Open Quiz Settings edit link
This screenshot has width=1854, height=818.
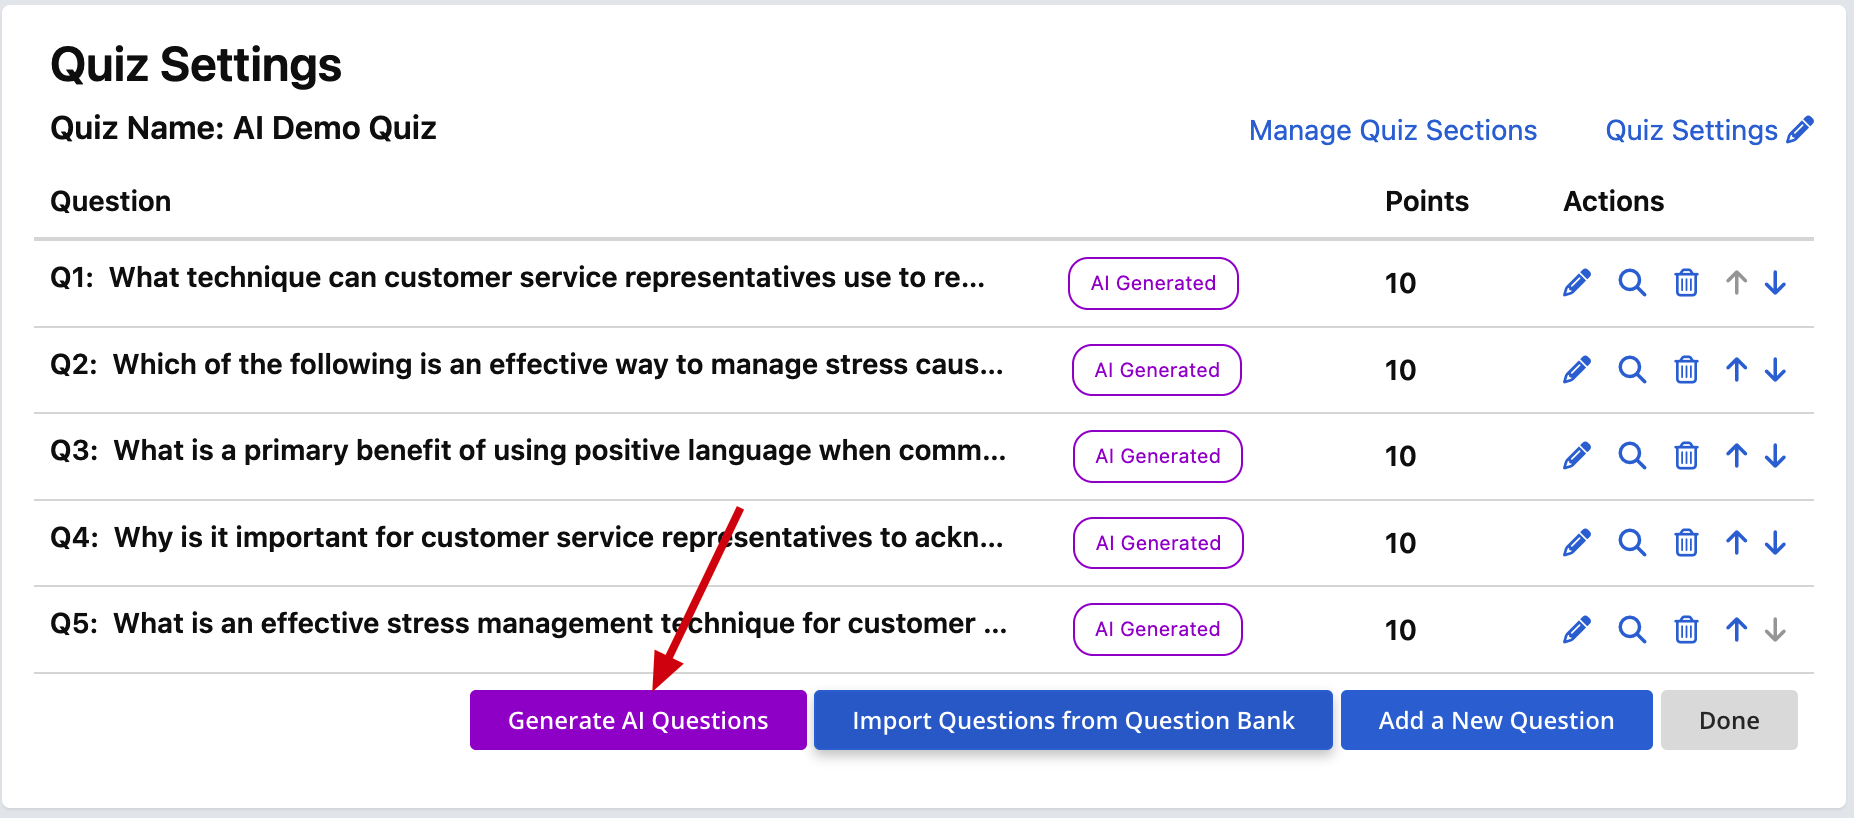[1709, 130]
